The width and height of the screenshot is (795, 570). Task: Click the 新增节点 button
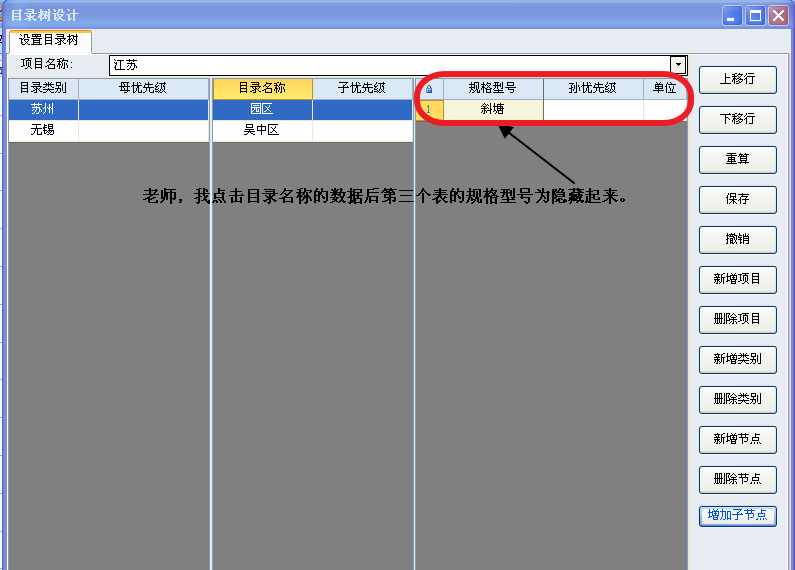coord(737,440)
